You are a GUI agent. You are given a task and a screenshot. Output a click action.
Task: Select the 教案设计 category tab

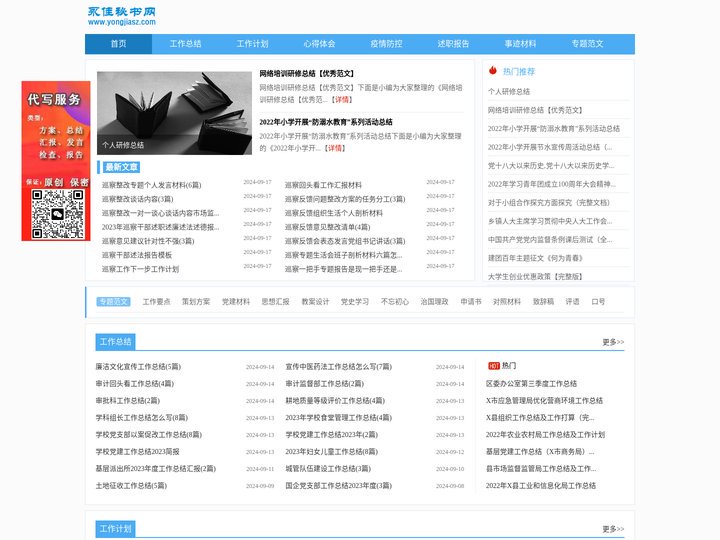(x=315, y=302)
